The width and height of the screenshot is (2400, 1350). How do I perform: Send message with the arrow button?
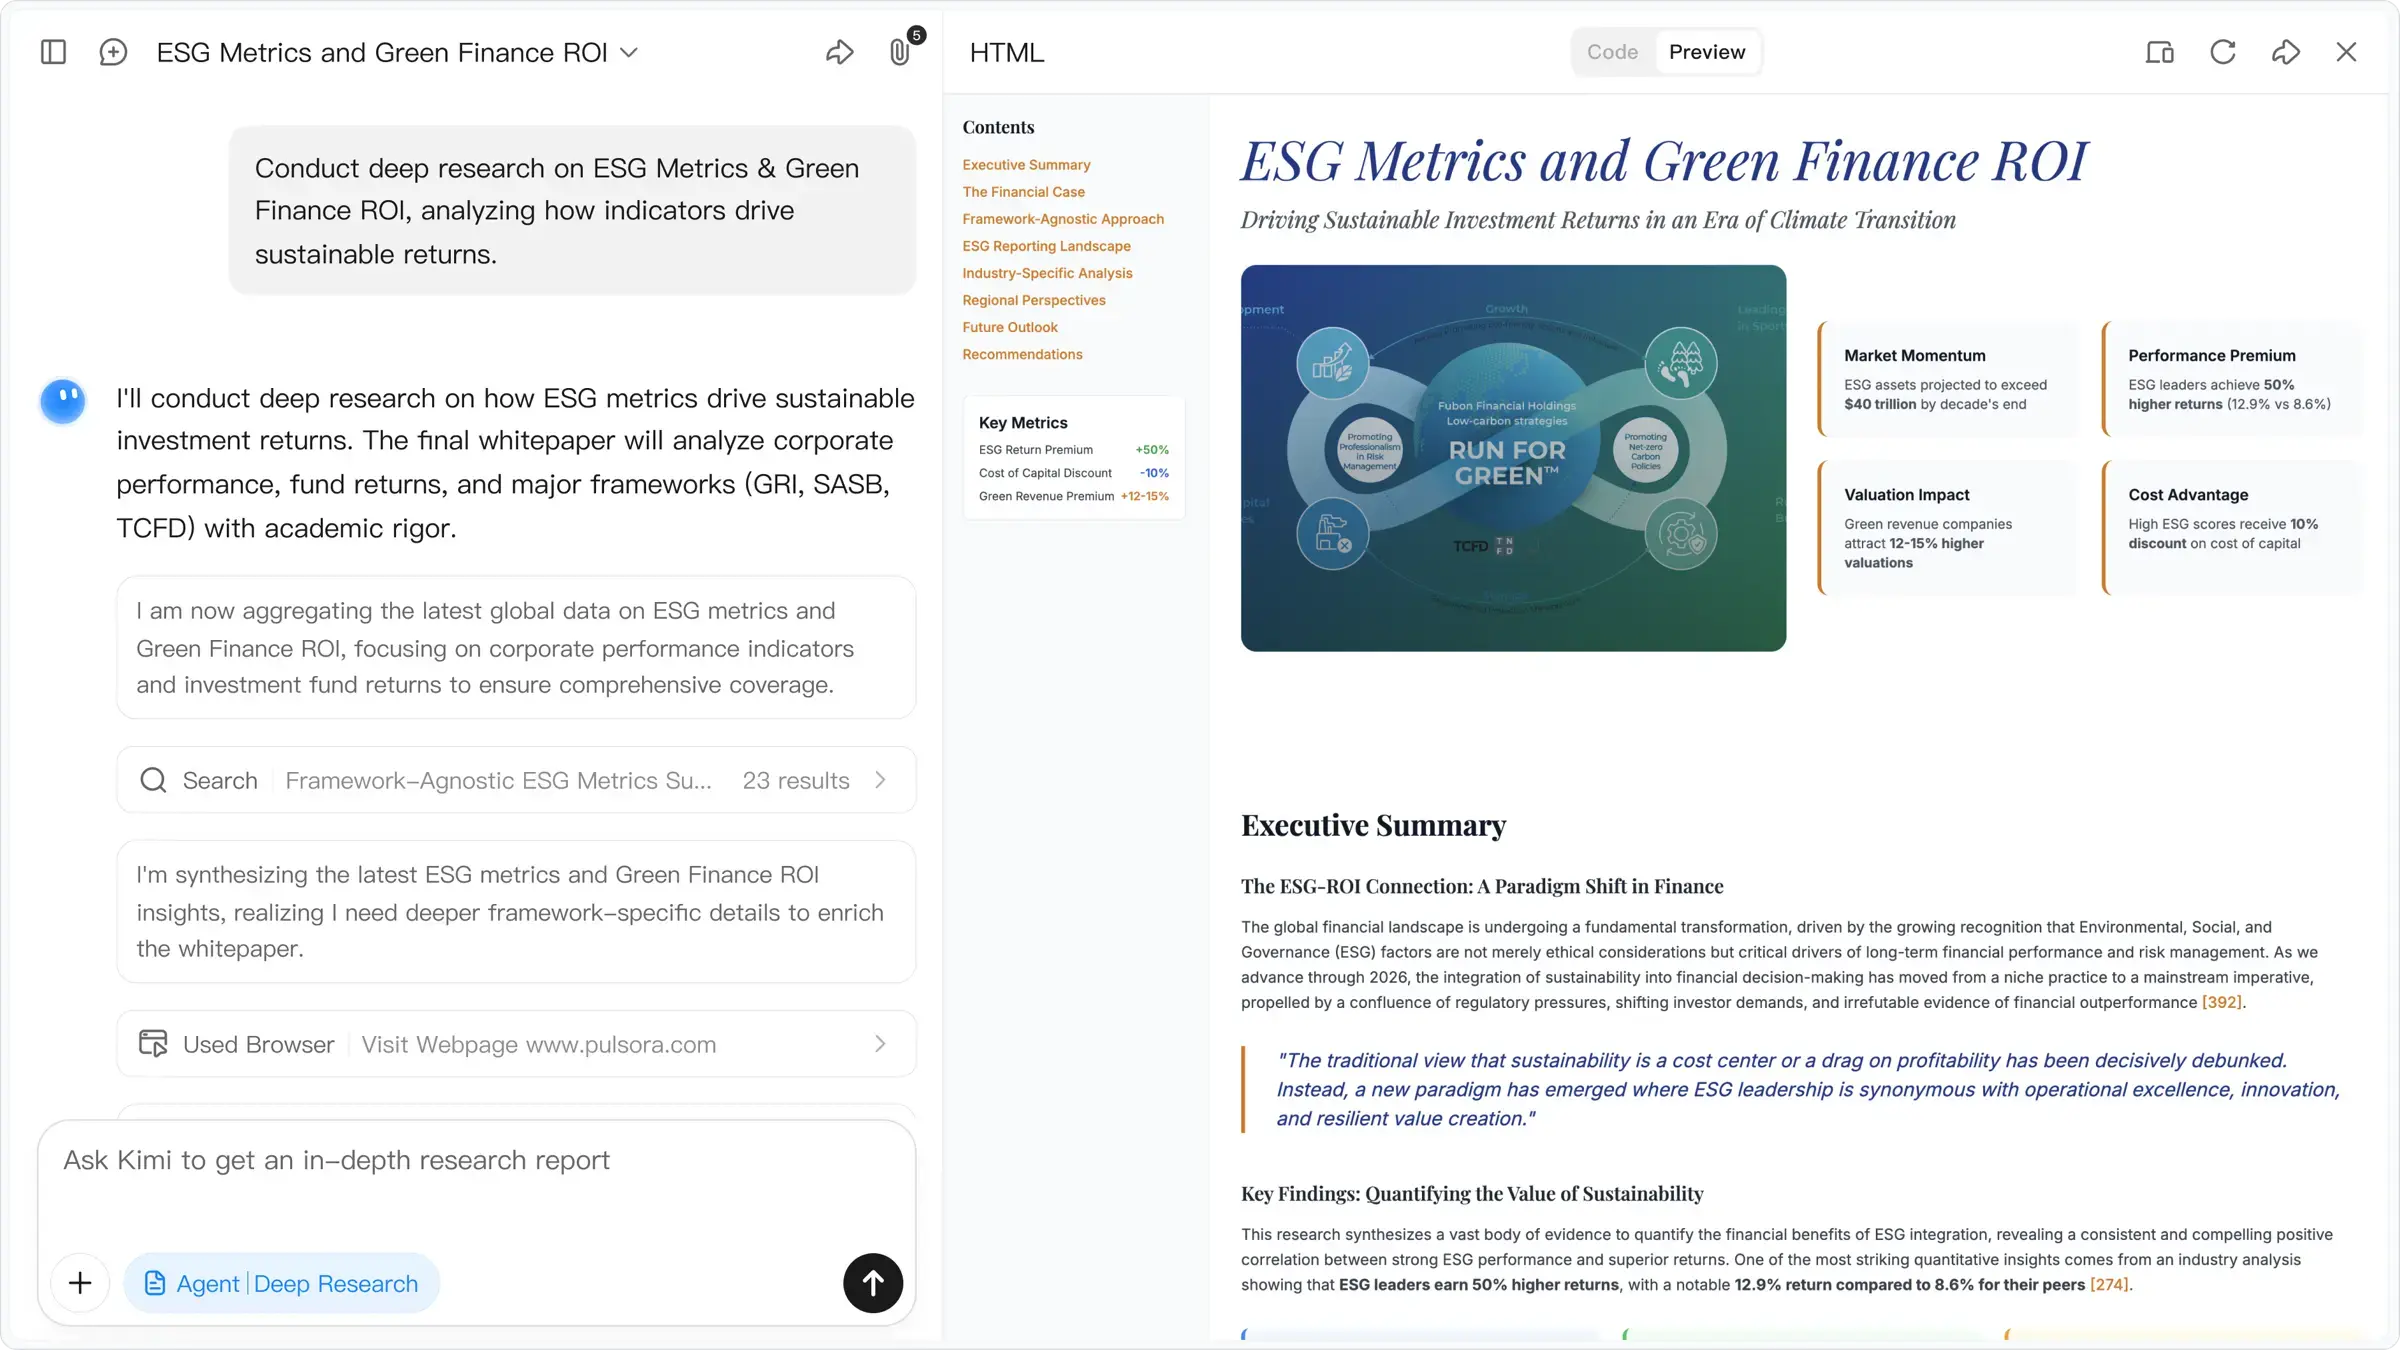pos(872,1283)
